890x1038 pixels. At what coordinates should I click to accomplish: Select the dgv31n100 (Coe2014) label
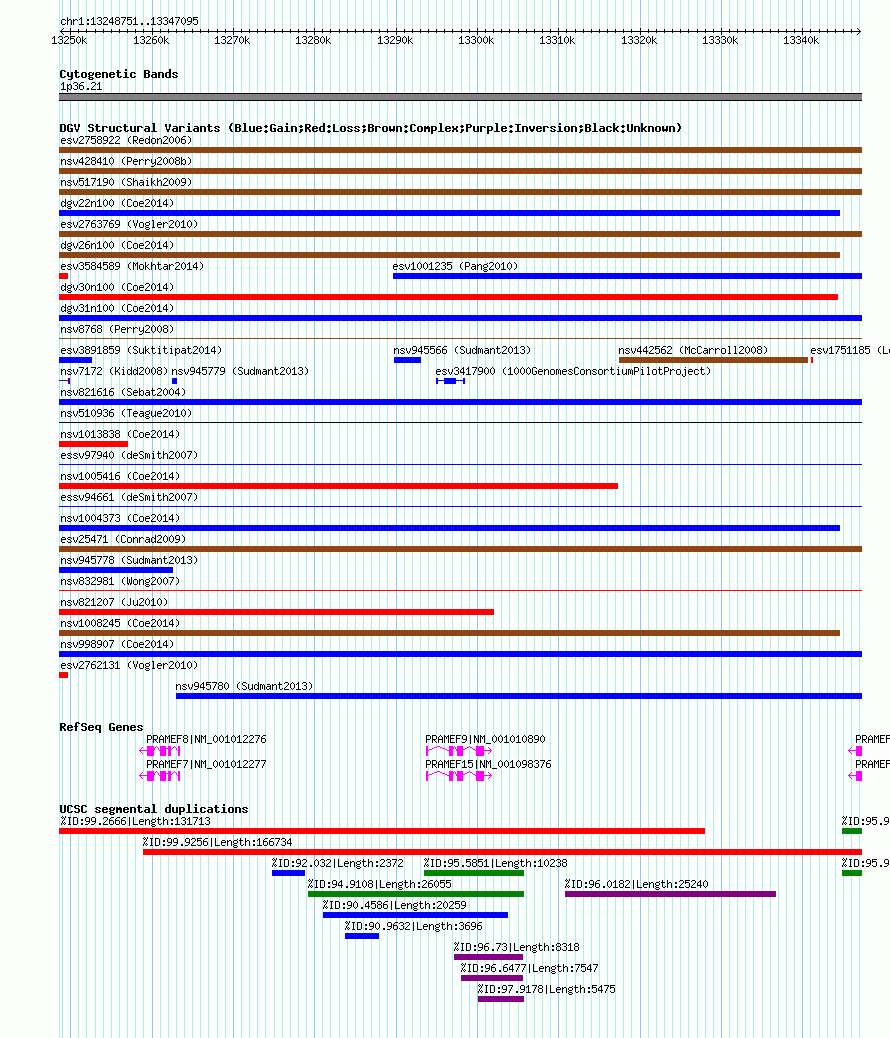117,308
